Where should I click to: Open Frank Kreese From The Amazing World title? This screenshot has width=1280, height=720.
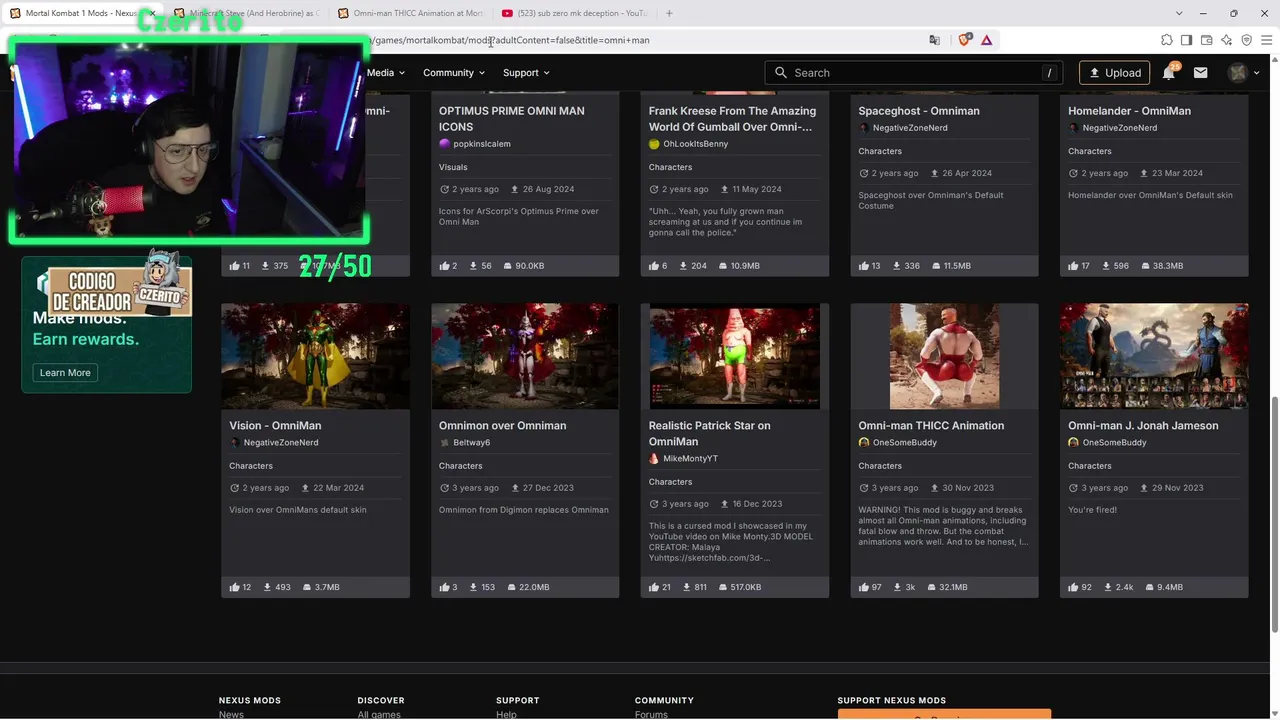[732, 119]
